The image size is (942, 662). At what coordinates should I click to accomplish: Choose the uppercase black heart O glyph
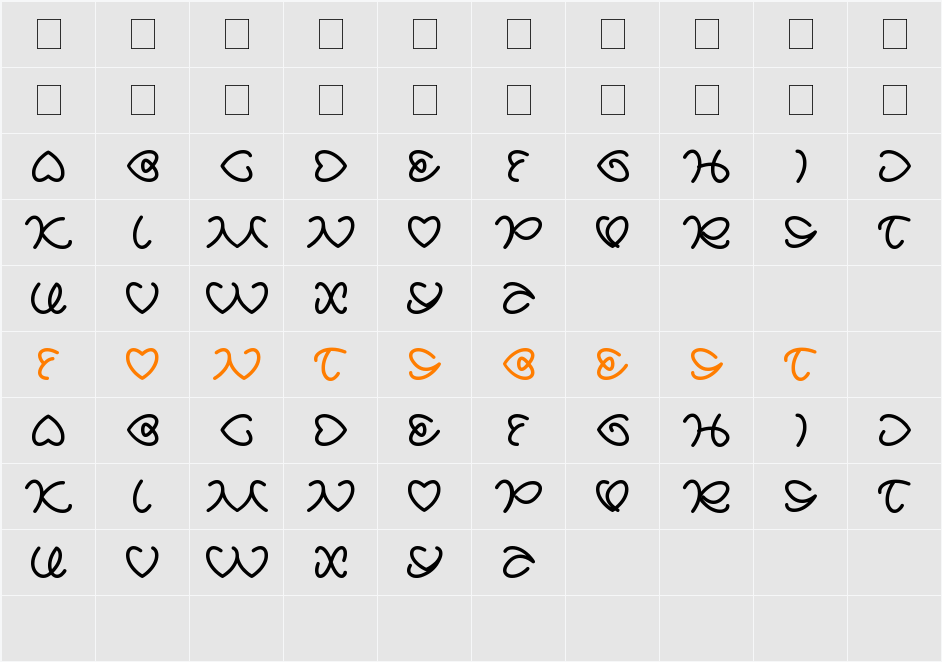pos(424,232)
